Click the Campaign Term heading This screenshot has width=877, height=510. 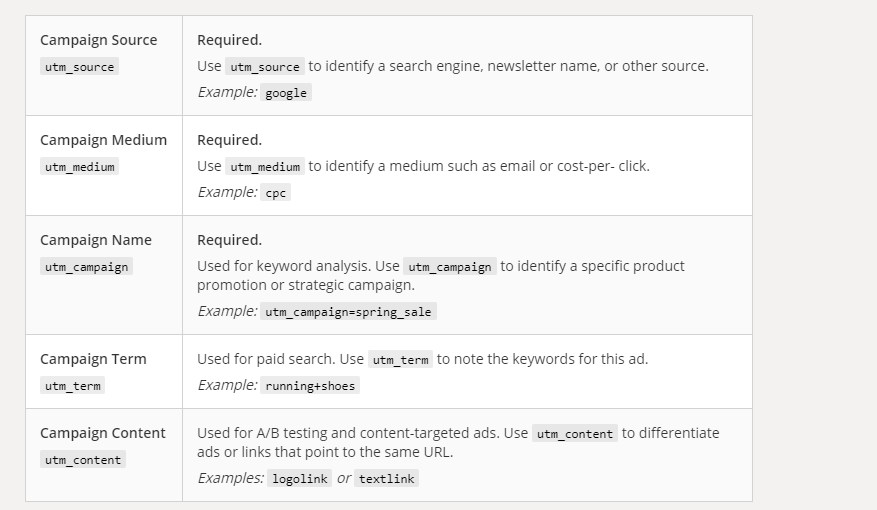(93, 360)
